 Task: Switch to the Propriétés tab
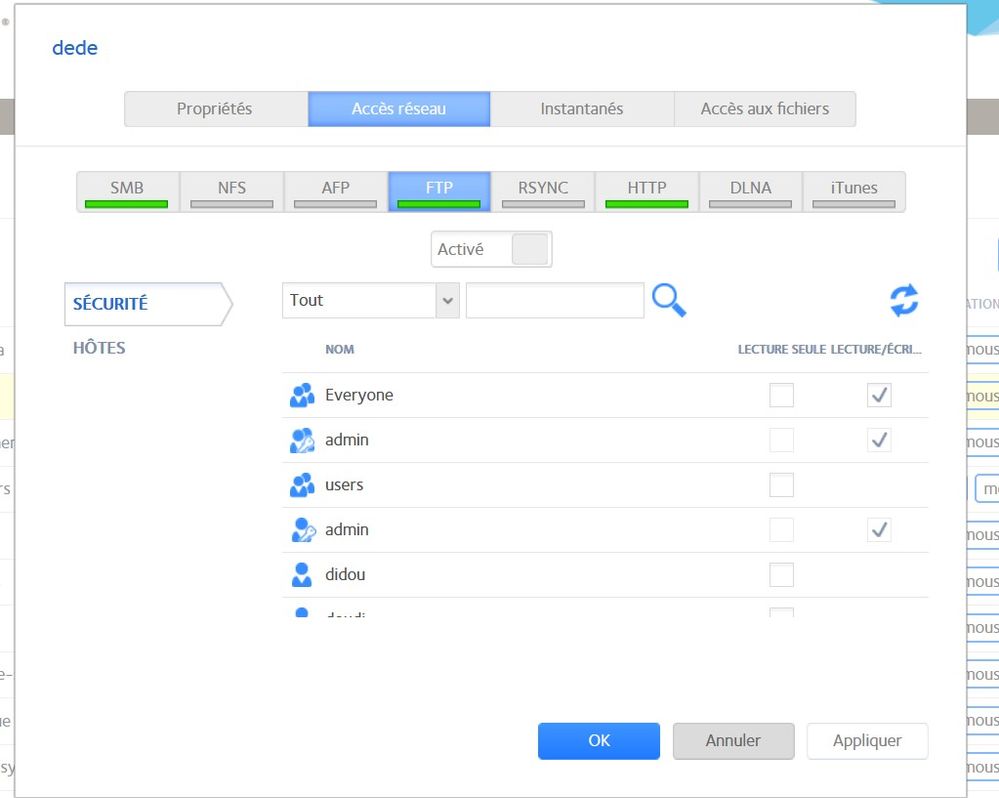click(x=215, y=109)
